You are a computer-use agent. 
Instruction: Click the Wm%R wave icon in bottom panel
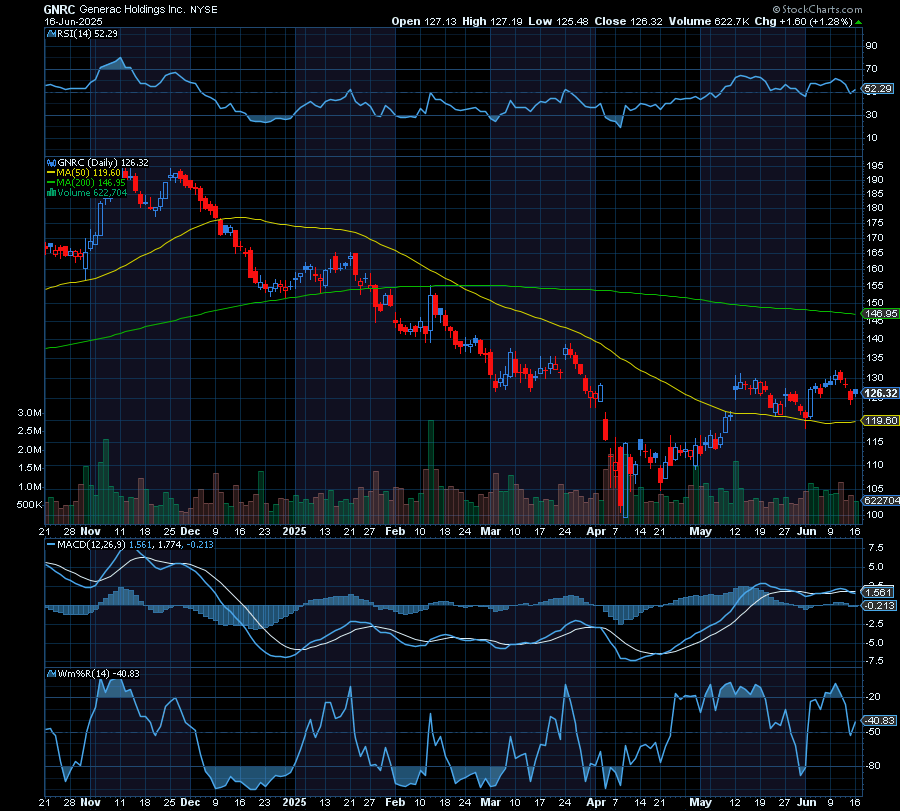coord(49,674)
